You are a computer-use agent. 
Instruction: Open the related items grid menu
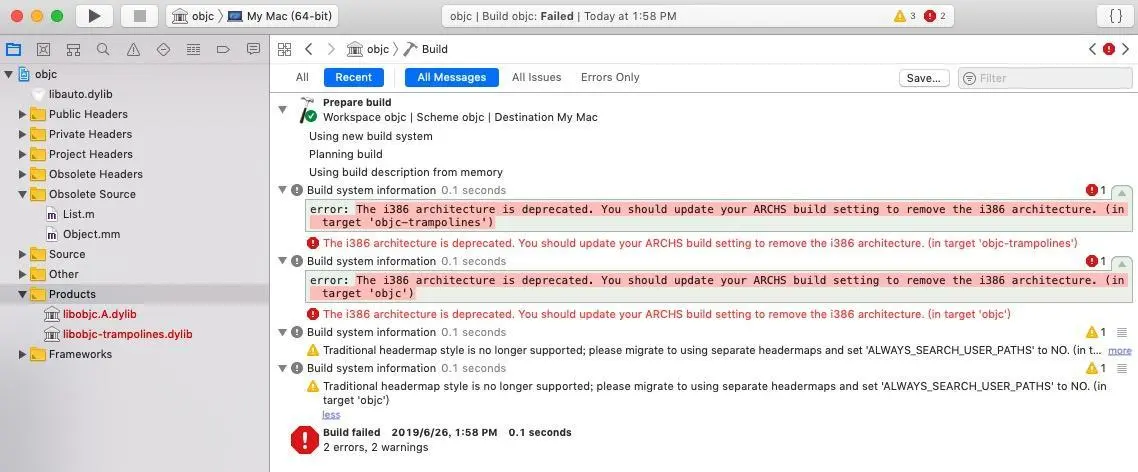pyautogui.click(x=284, y=49)
